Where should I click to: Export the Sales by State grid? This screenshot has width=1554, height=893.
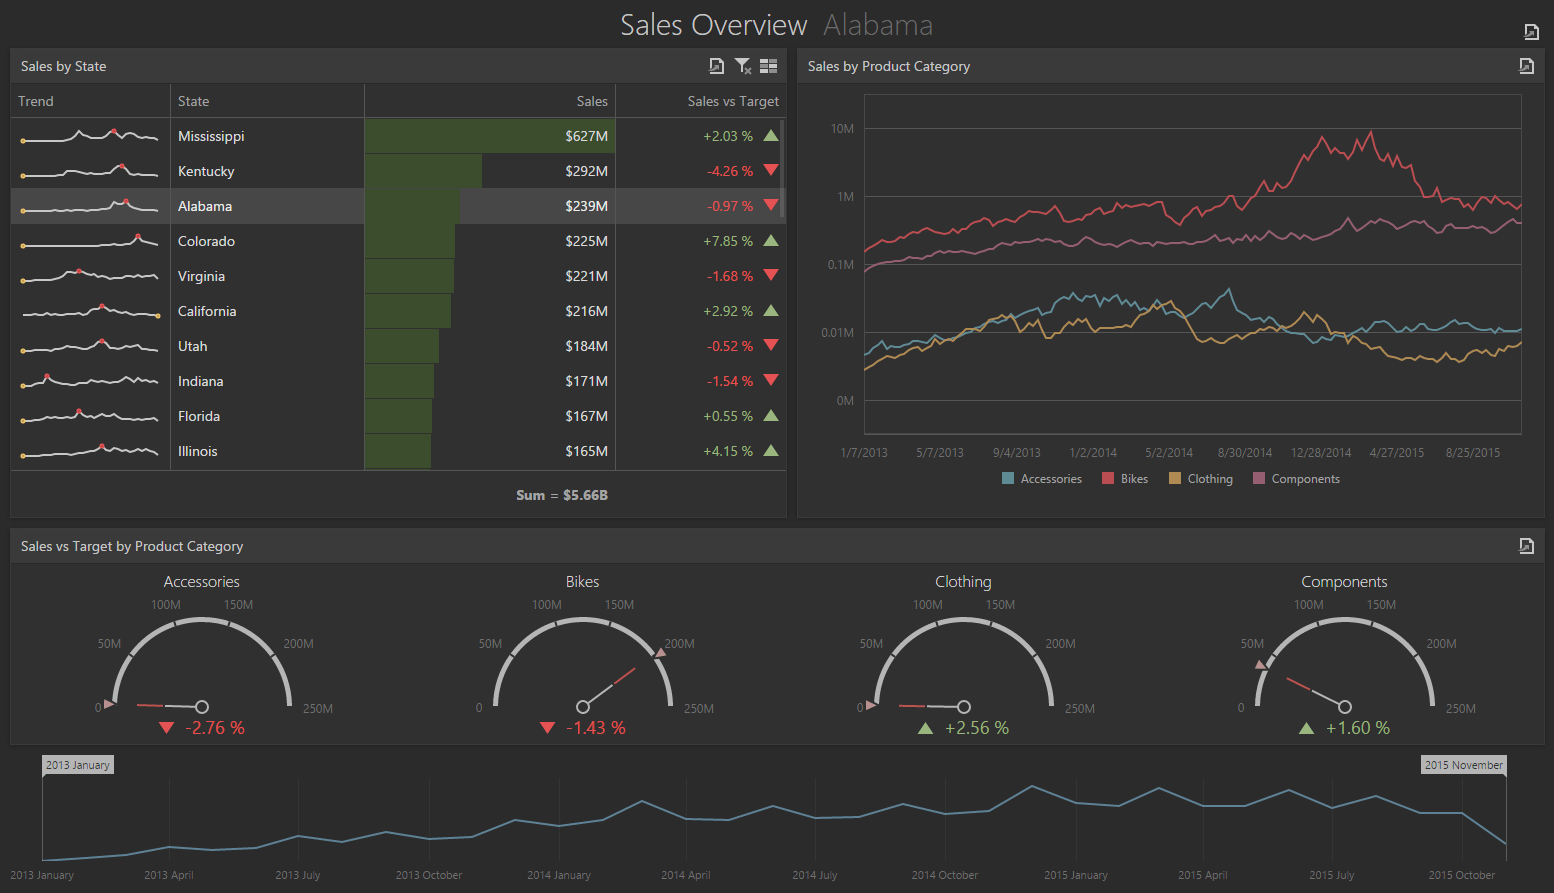(716, 66)
